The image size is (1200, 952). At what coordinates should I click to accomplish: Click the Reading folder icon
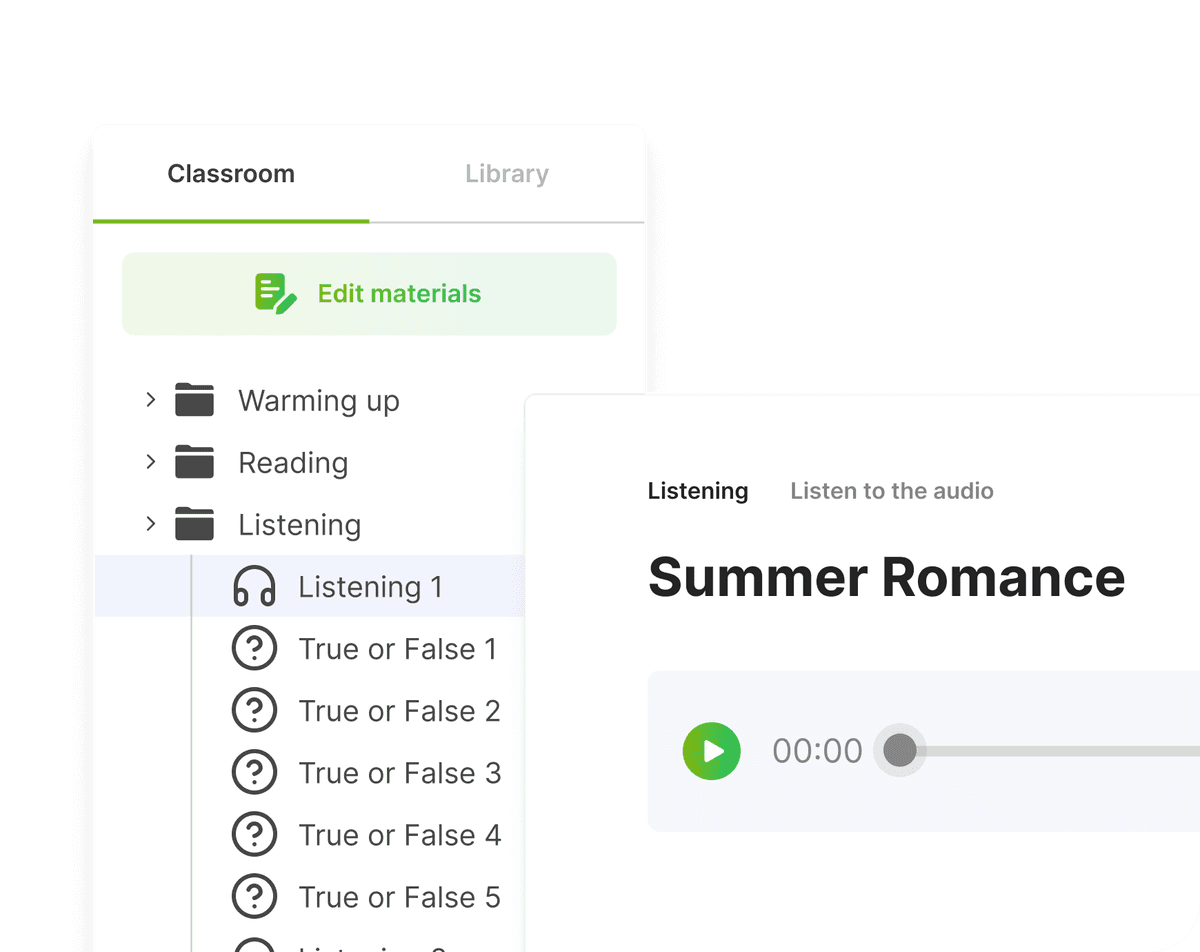(x=195, y=463)
